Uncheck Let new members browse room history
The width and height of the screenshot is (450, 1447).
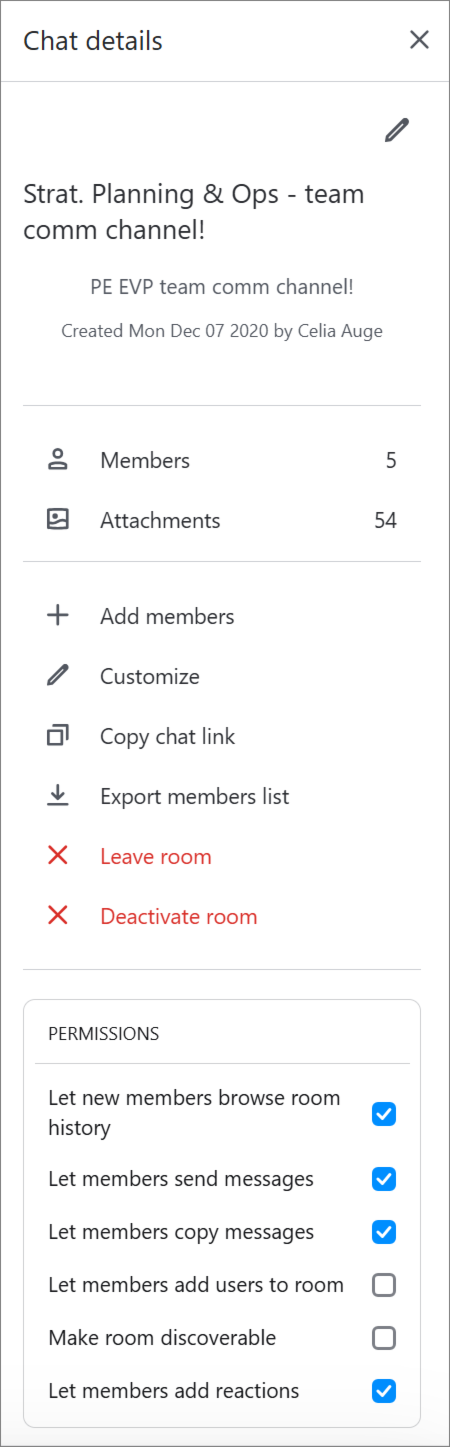(384, 1113)
